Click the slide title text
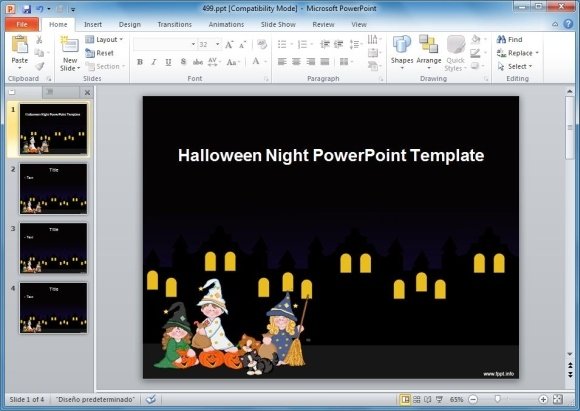580x411 pixels. [x=331, y=155]
